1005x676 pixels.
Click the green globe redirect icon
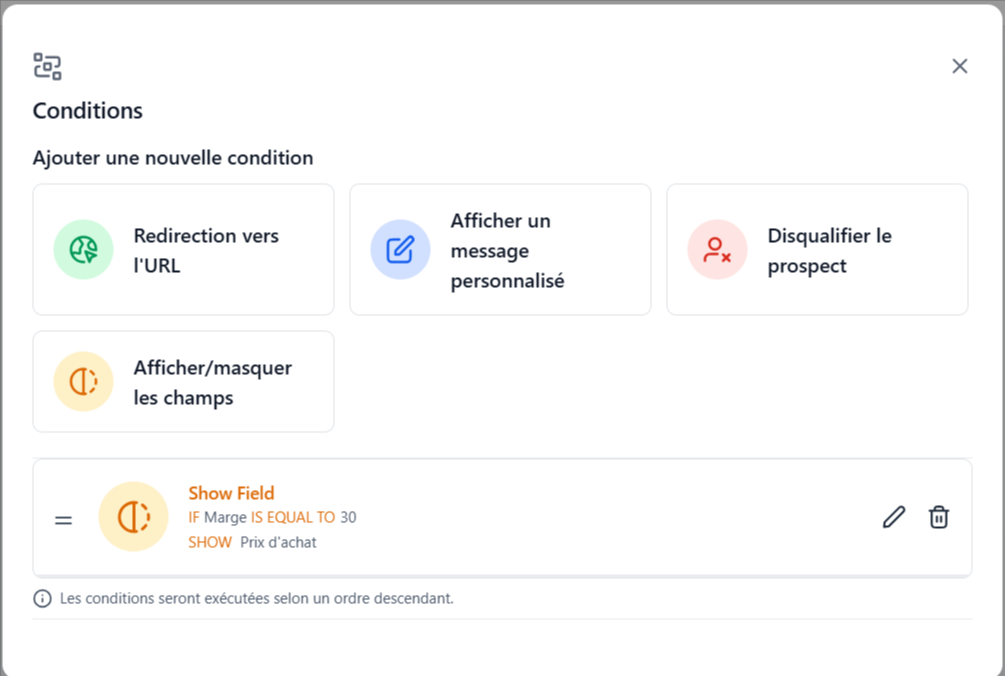[x=83, y=250]
